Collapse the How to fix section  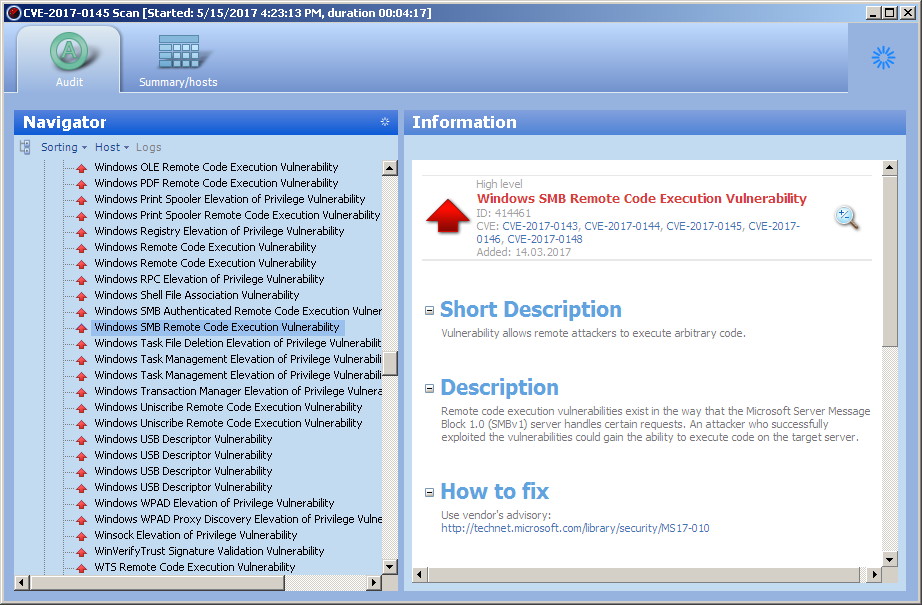tap(429, 493)
